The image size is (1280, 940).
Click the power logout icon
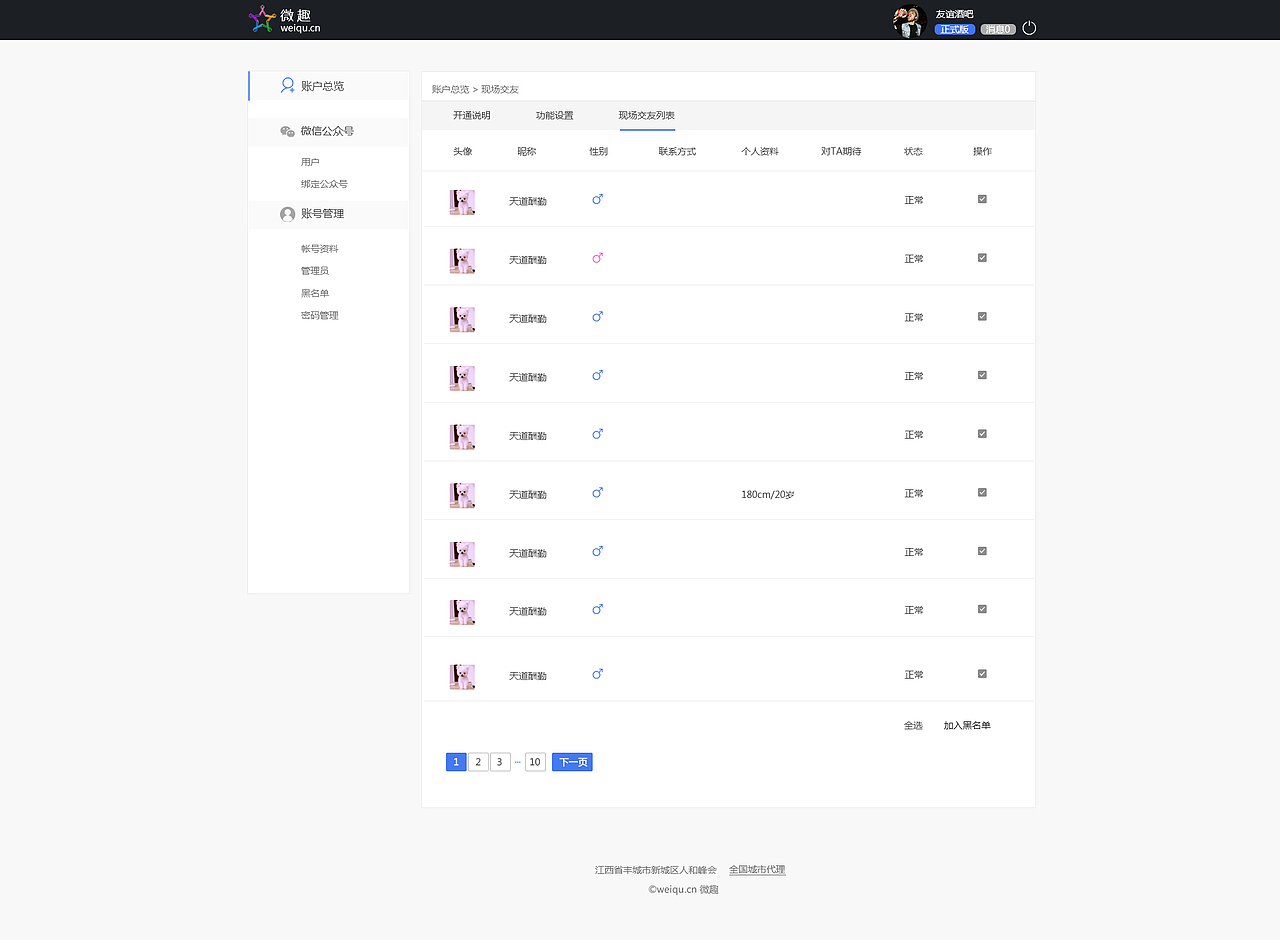coord(1029,28)
